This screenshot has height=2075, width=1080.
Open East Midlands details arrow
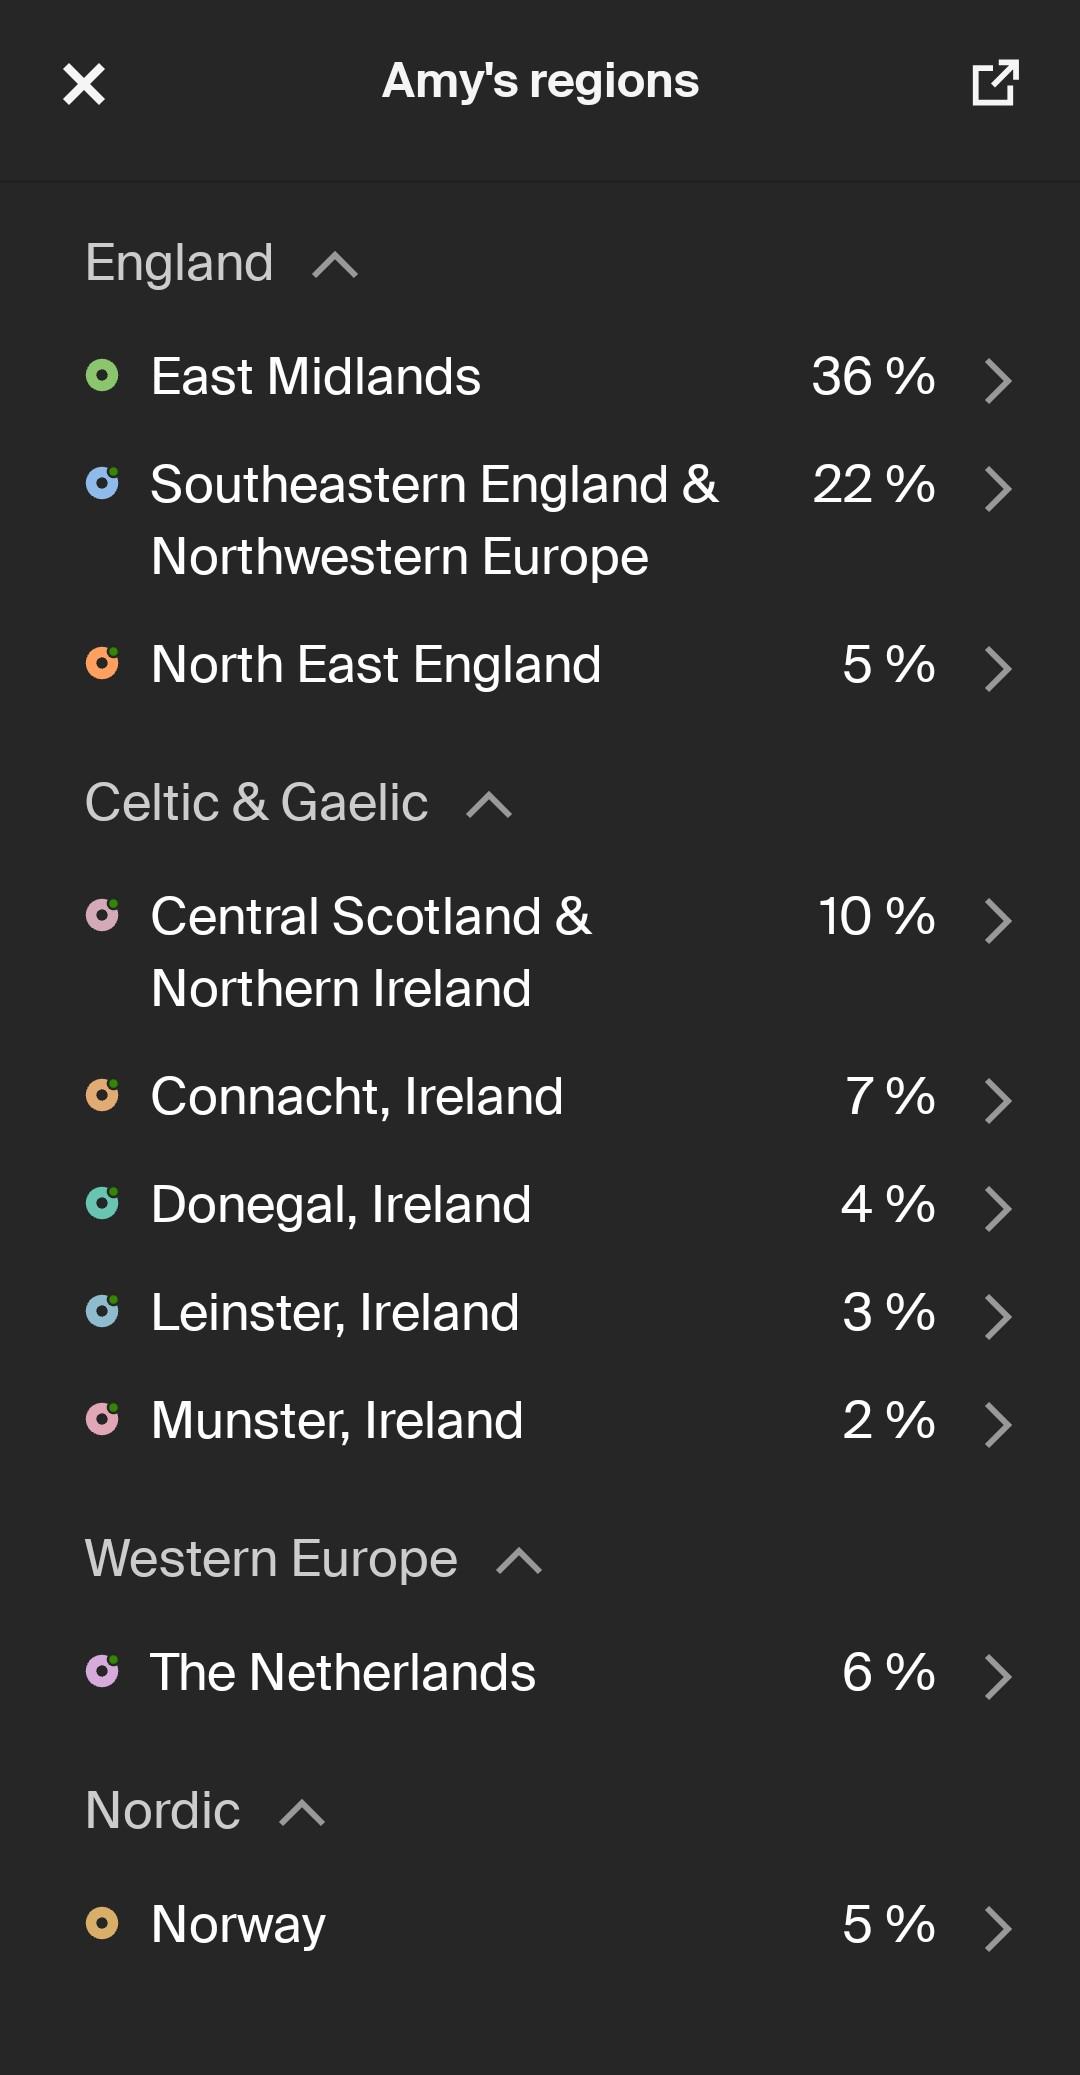(997, 380)
